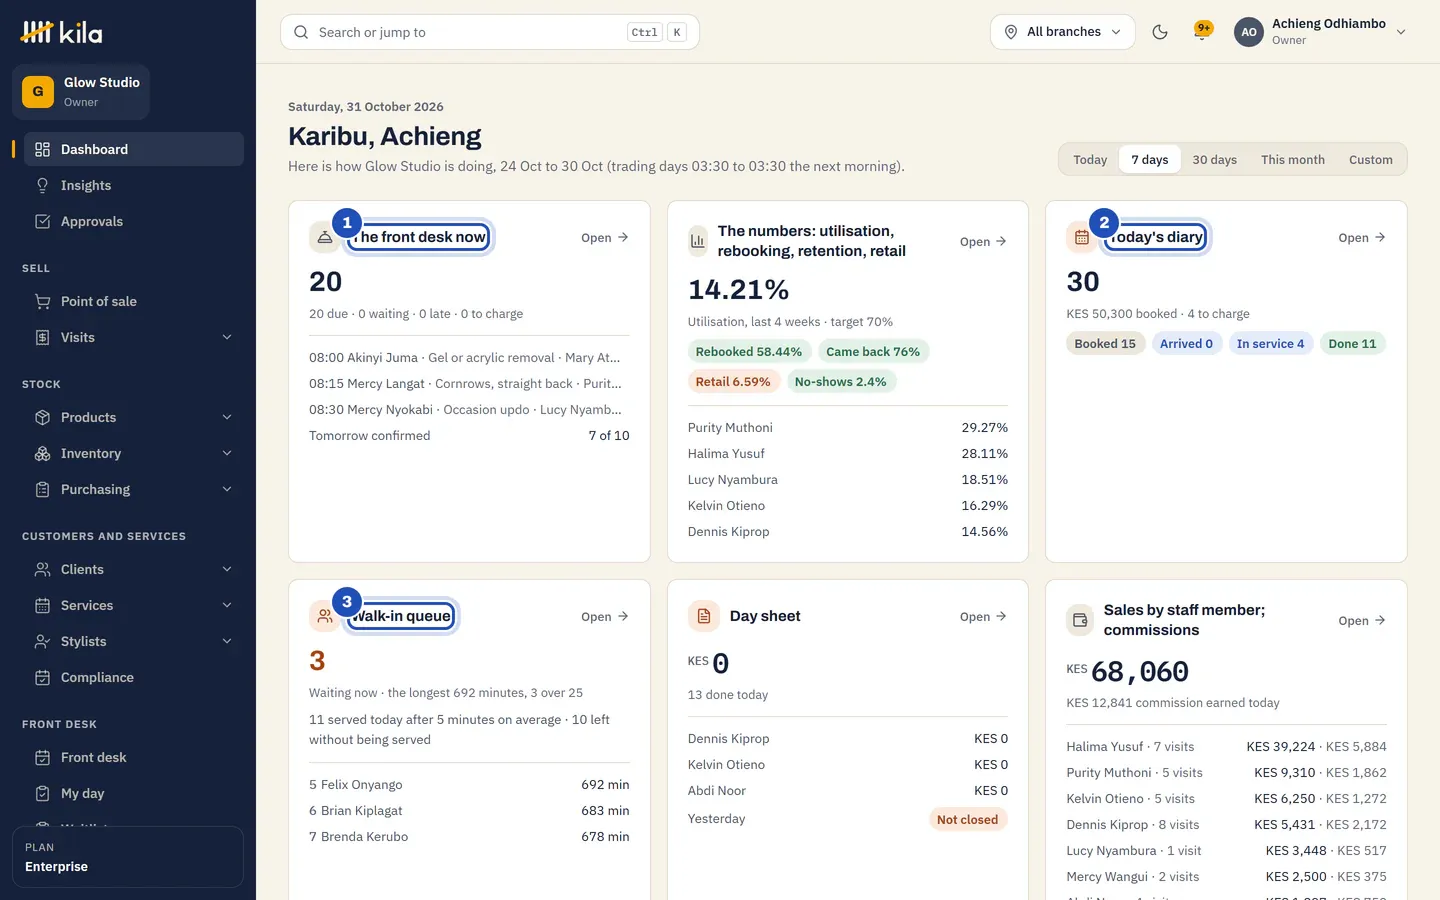Click the Not closed badge

pos(967,819)
